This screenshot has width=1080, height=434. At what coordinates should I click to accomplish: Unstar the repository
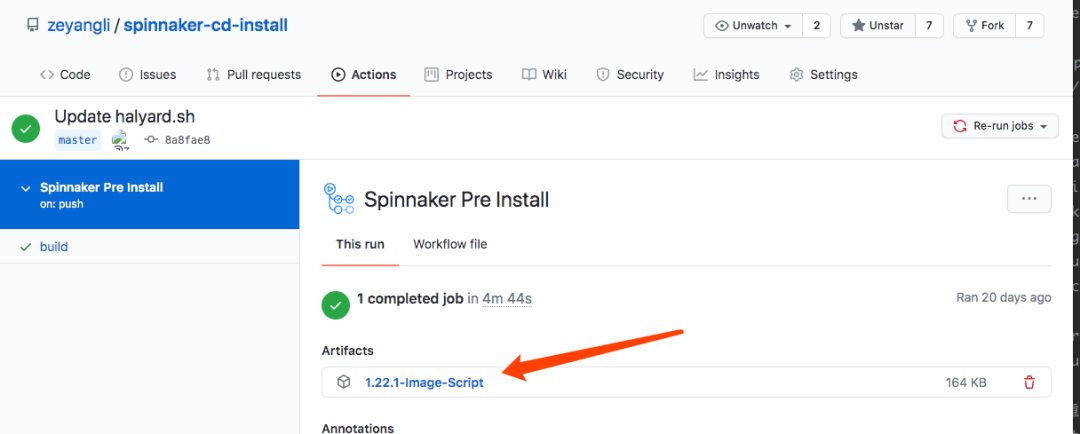click(x=877, y=25)
